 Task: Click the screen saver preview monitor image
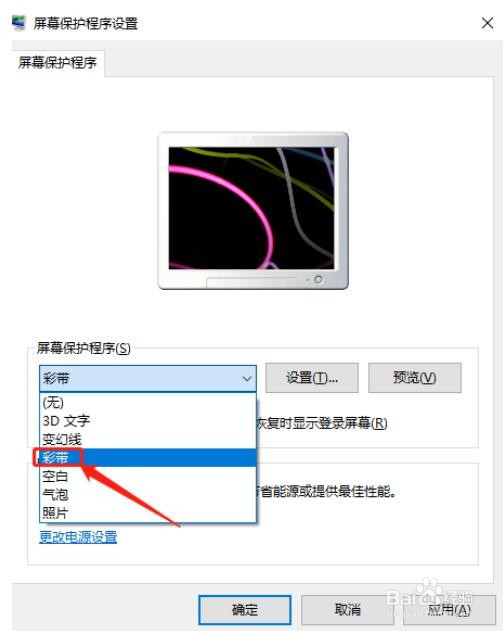tap(253, 210)
